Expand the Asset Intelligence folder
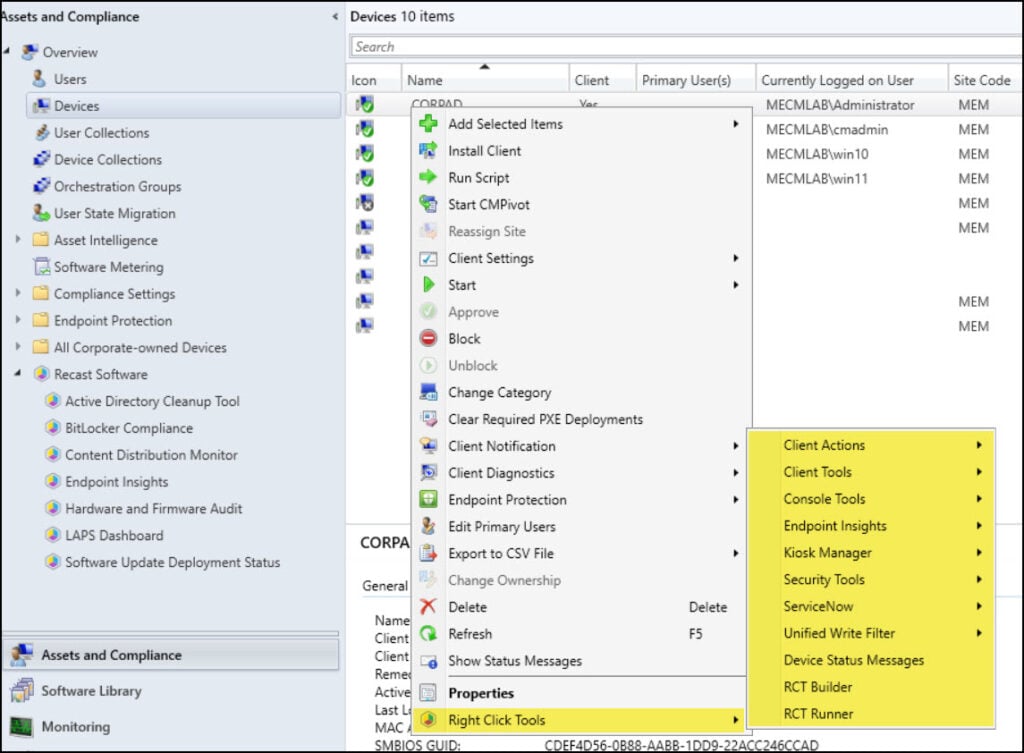Image resolution: width=1024 pixels, height=753 pixels. [x=18, y=240]
